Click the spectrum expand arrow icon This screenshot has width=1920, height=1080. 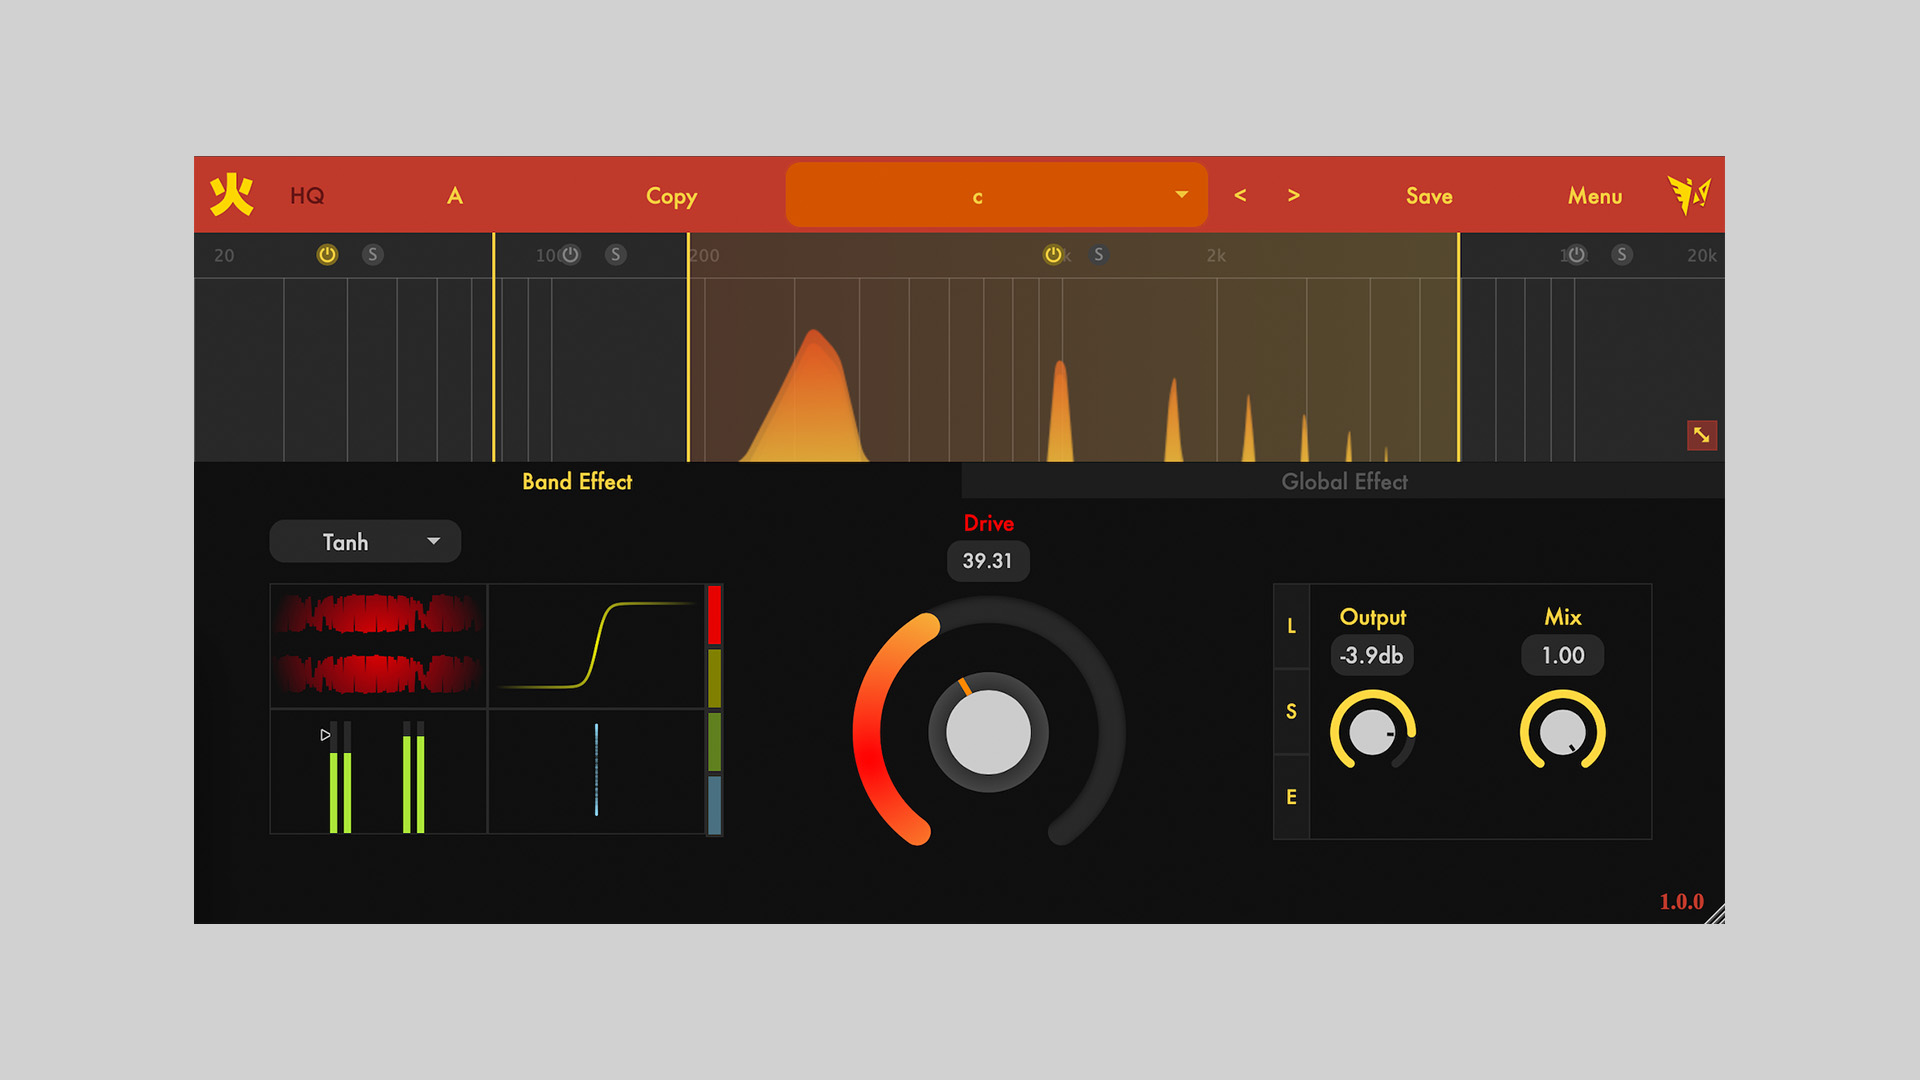click(1701, 435)
